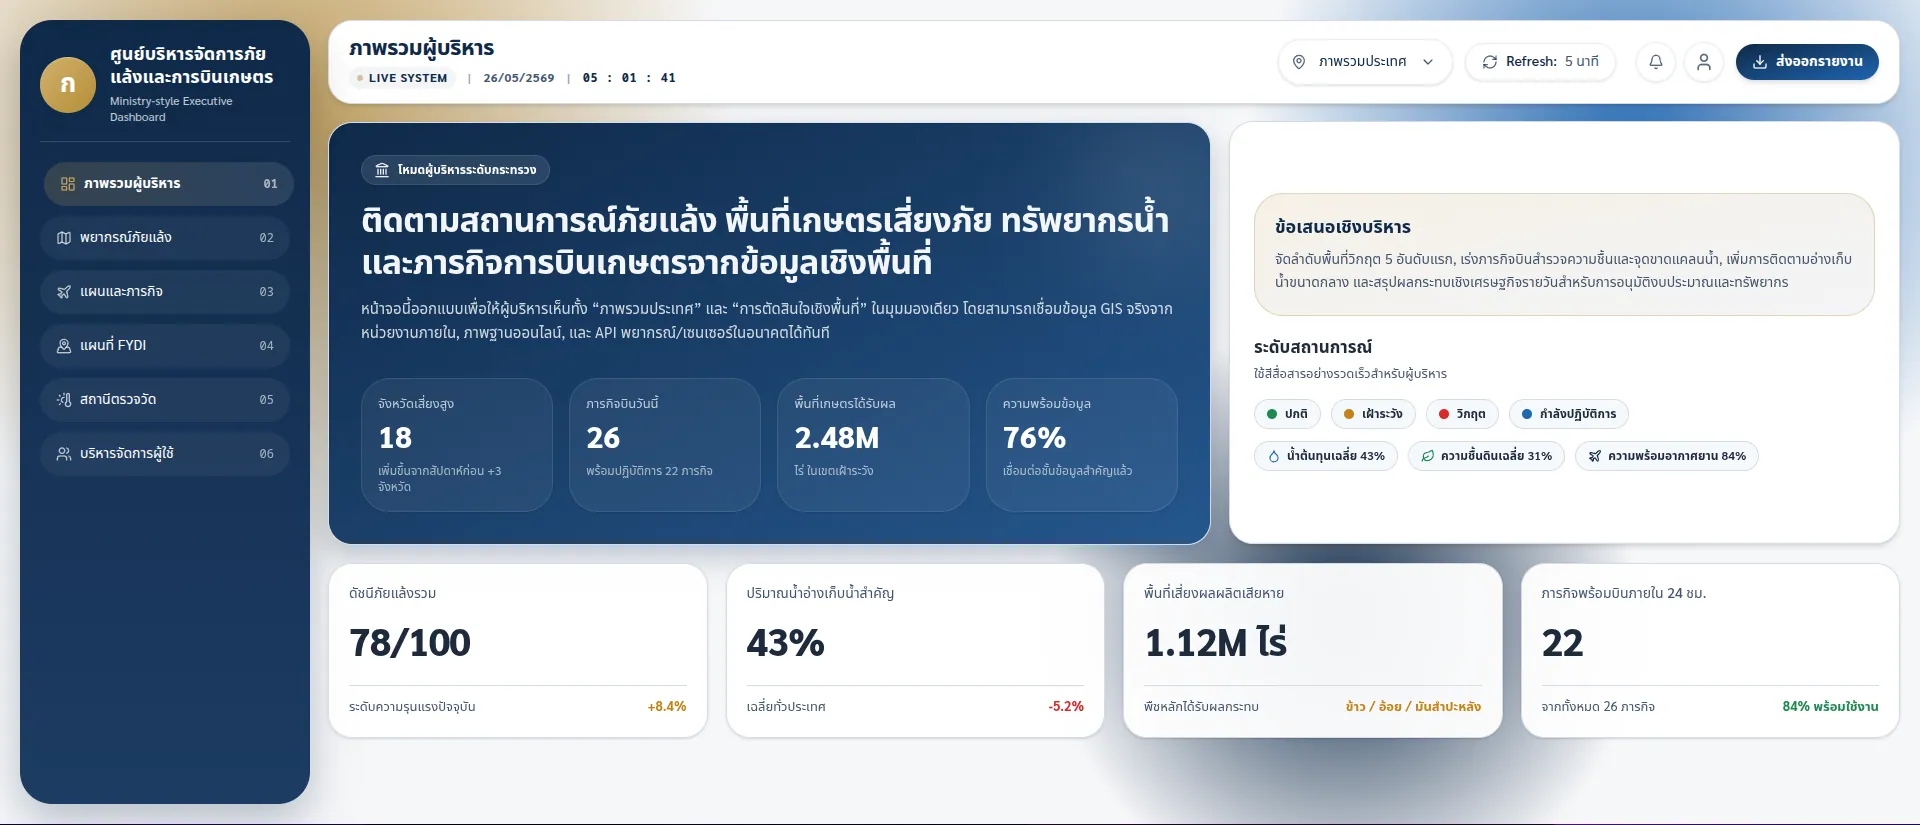Click the dashboard grid icon beside ภาพรวมผู้บริหาร
This screenshot has height=825, width=1920.
click(68, 184)
